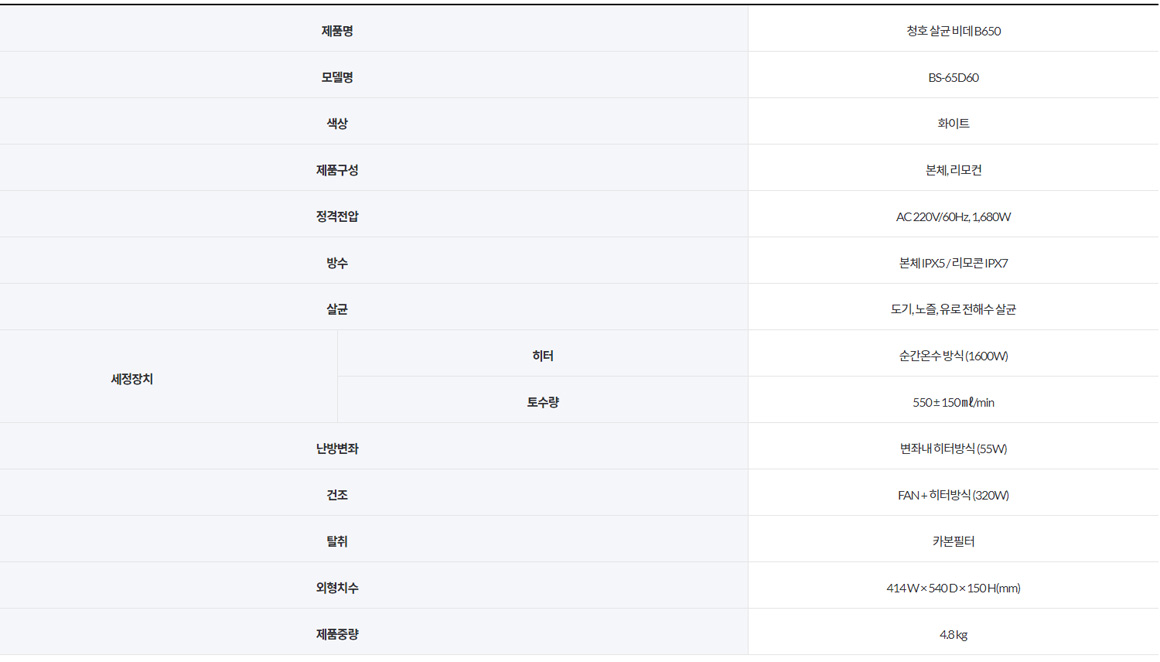This screenshot has height=662, width=1160.
Task: Select the 변좌 내 히터방식 (55W) value
Action: tap(953, 449)
